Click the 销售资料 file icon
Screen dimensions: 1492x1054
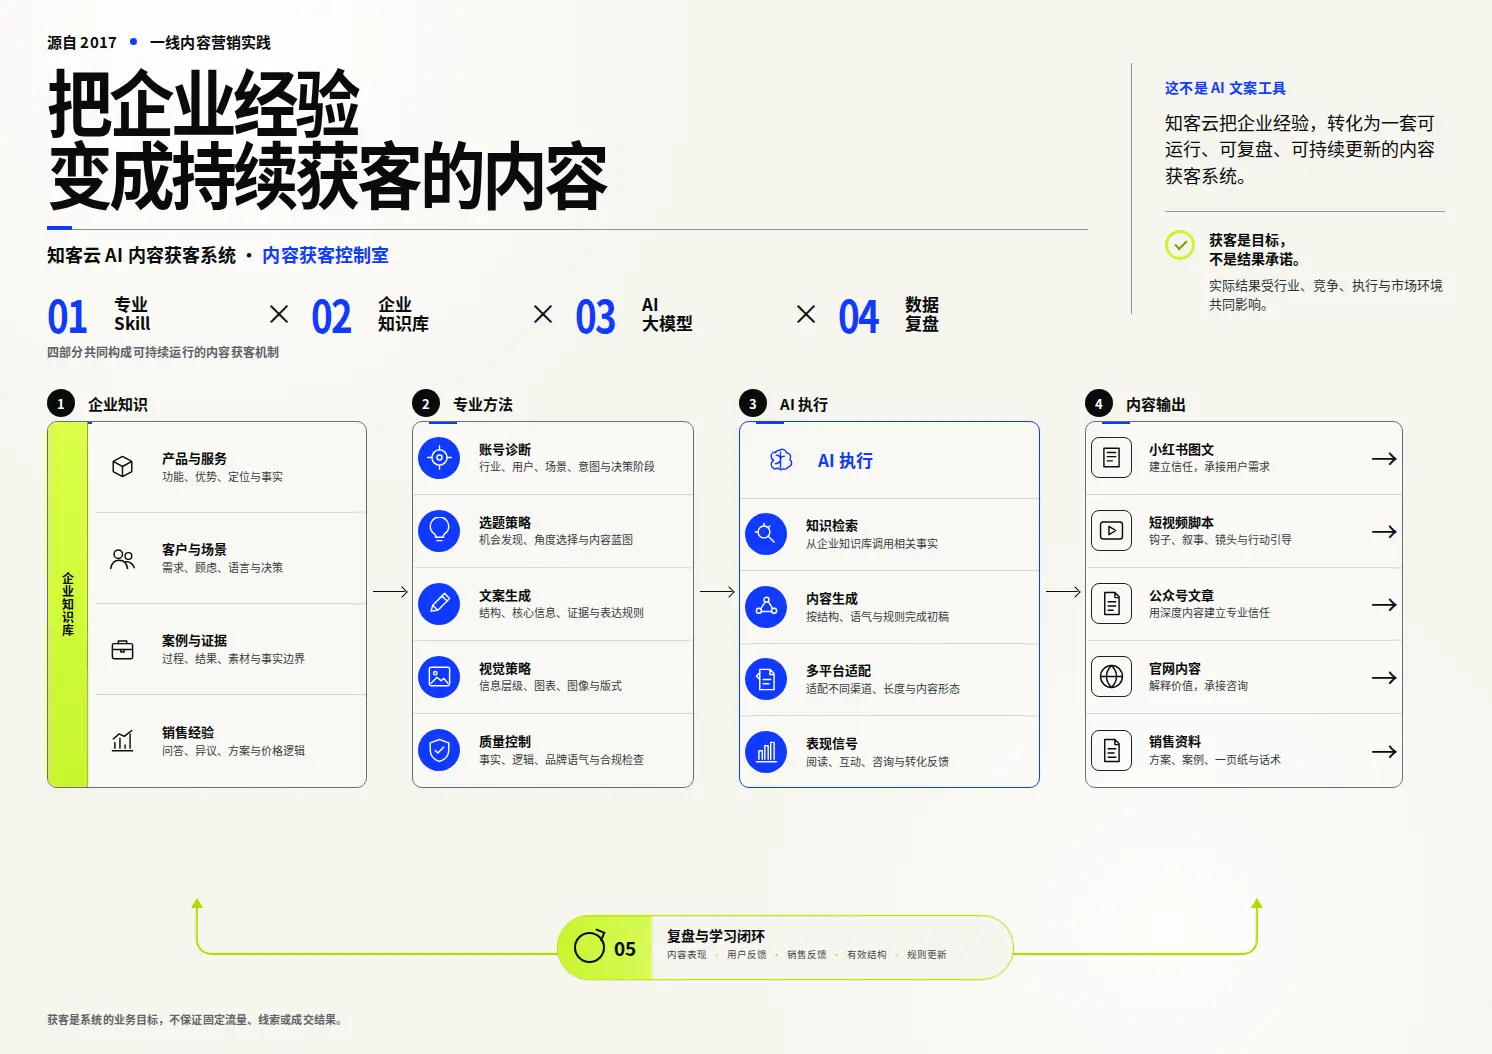coord(1111,750)
